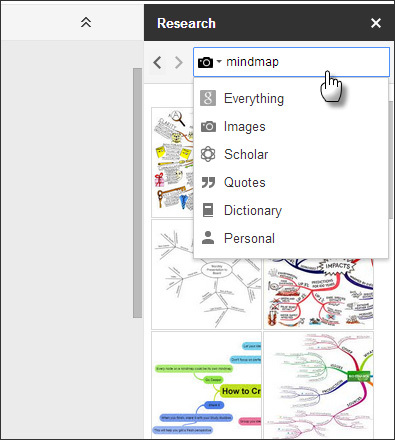Click the document vertical scrollbar
395x440 pixels.
coord(137,193)
